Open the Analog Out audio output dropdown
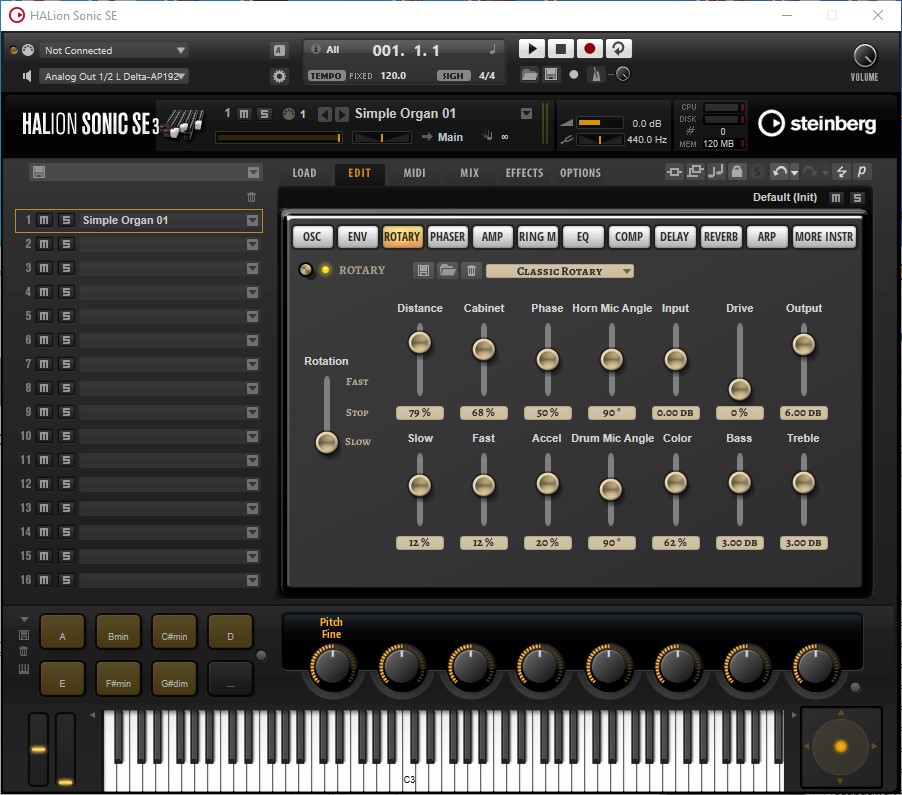The width and height of the screenshot is (902, 795). tap(114, 76)
